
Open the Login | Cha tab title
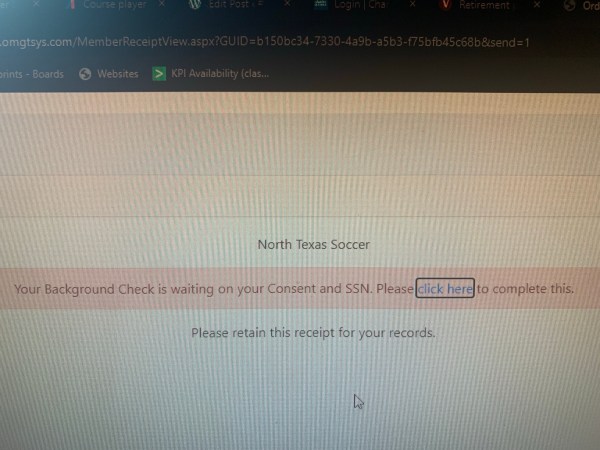click(360, 5)
